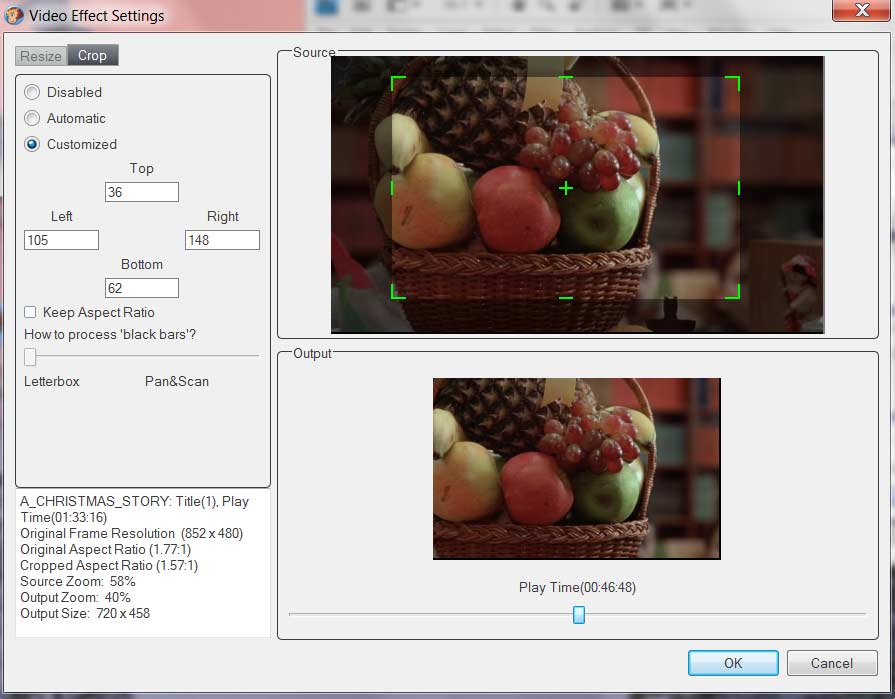The height and width of the screenshot is (699, 895).
Task: Click the Output preview image
Action: (577, 468)
